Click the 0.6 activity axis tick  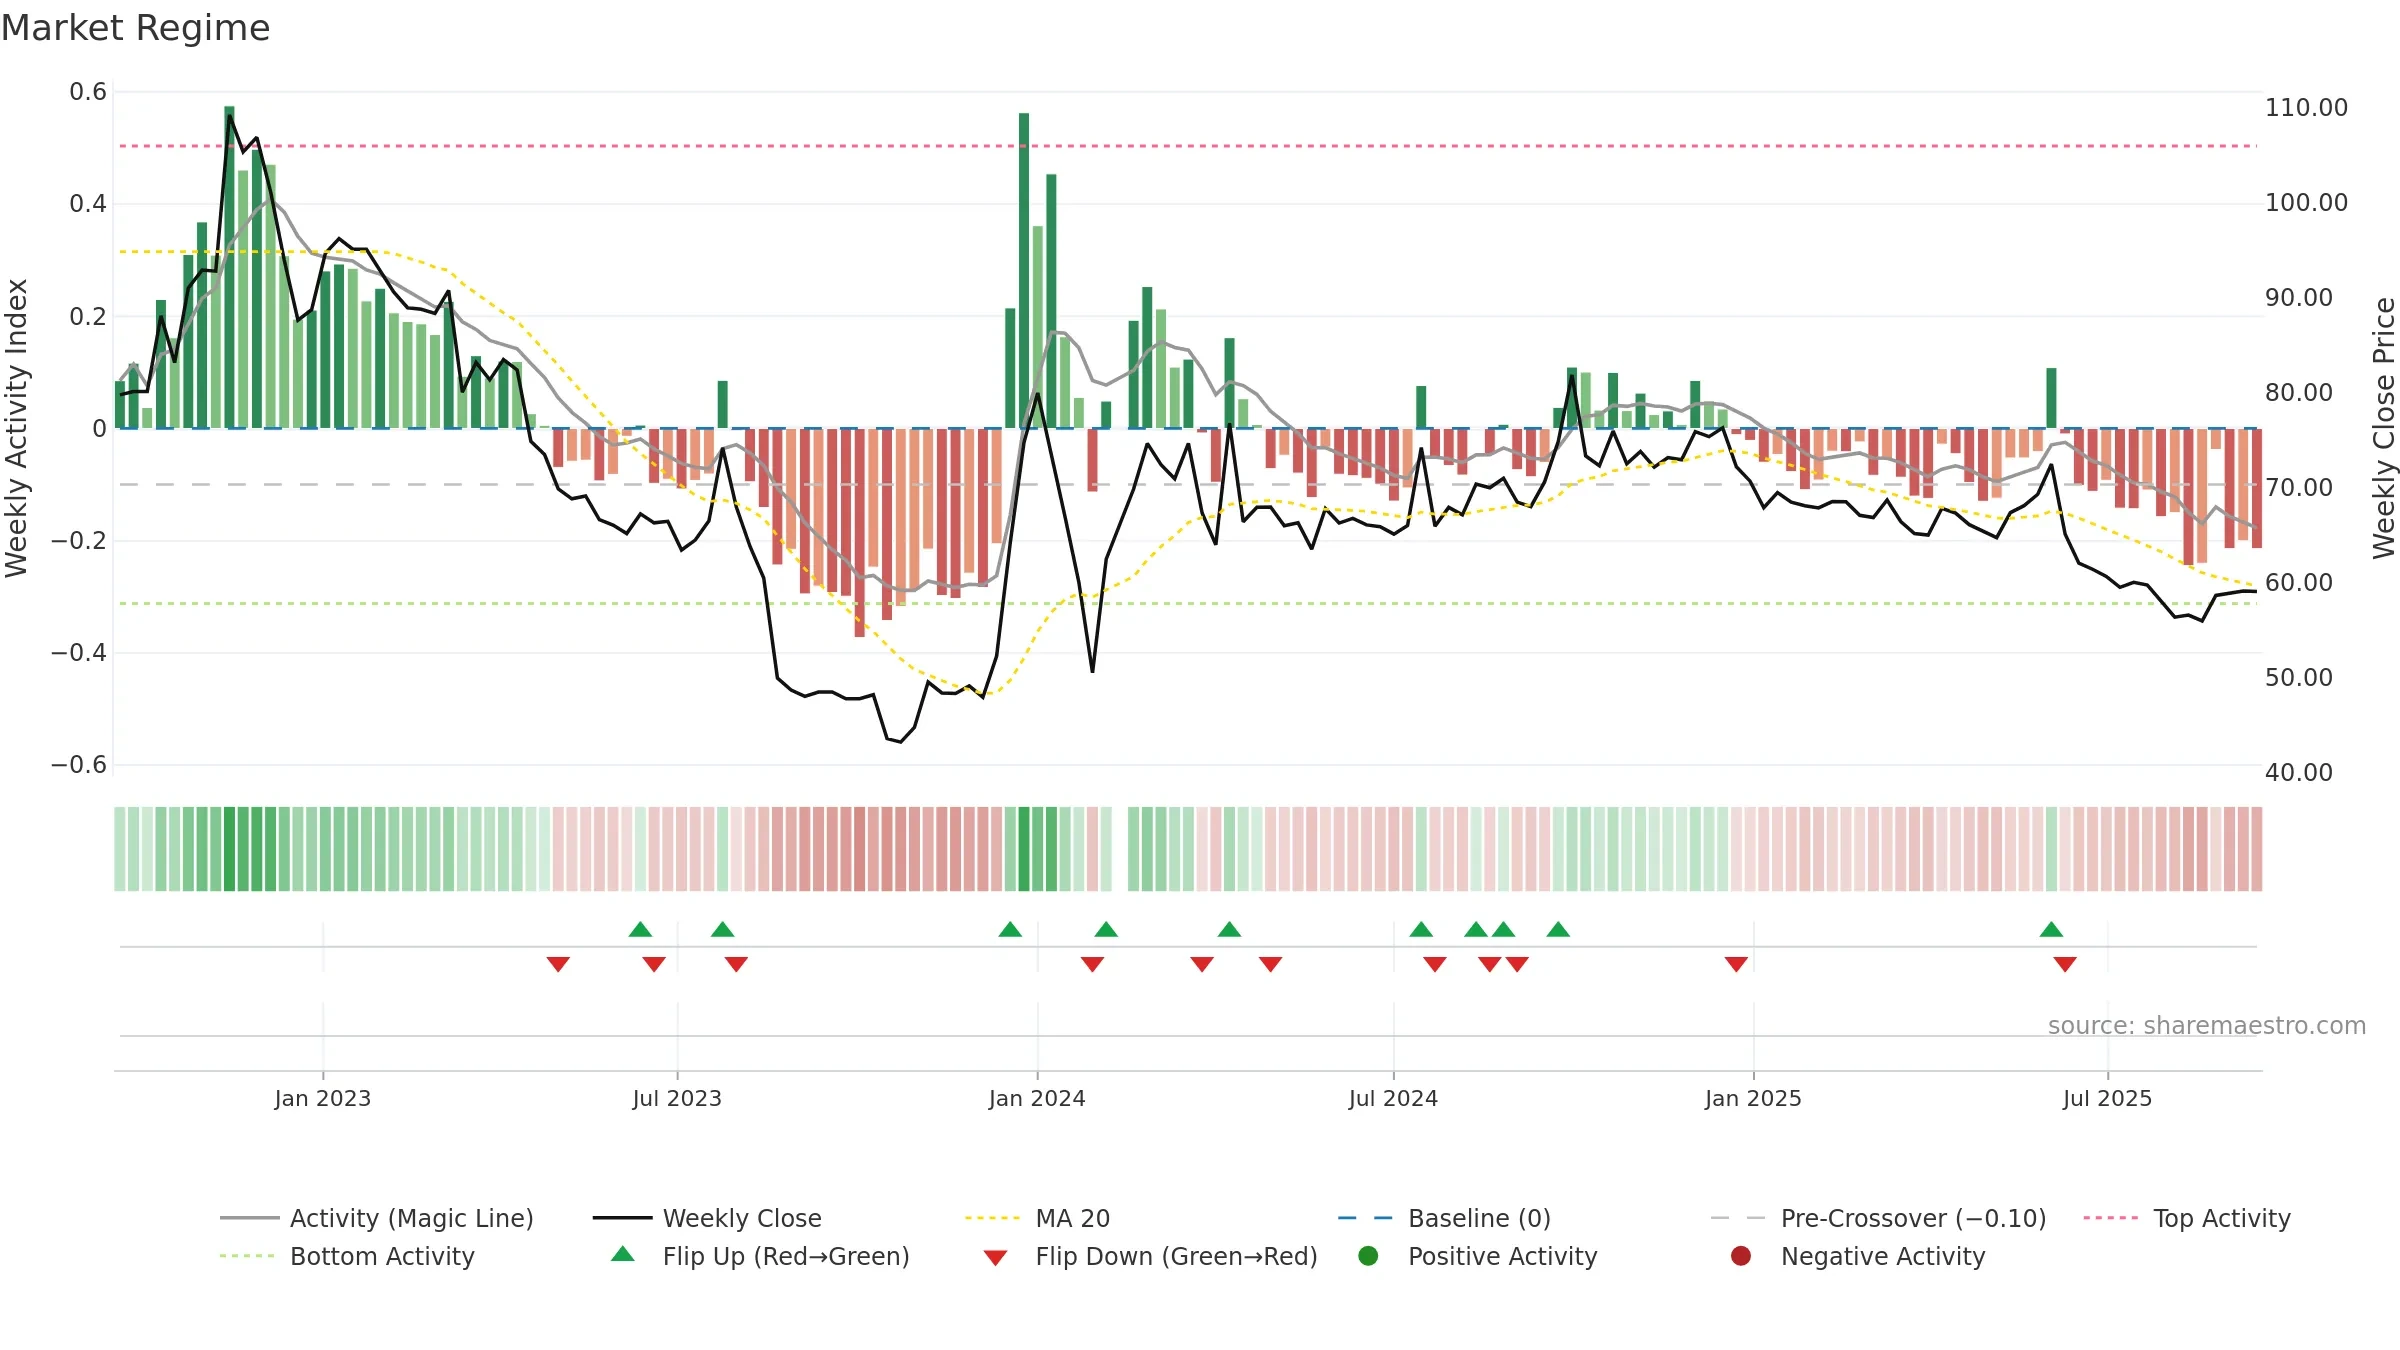click(x=88, y=92)
